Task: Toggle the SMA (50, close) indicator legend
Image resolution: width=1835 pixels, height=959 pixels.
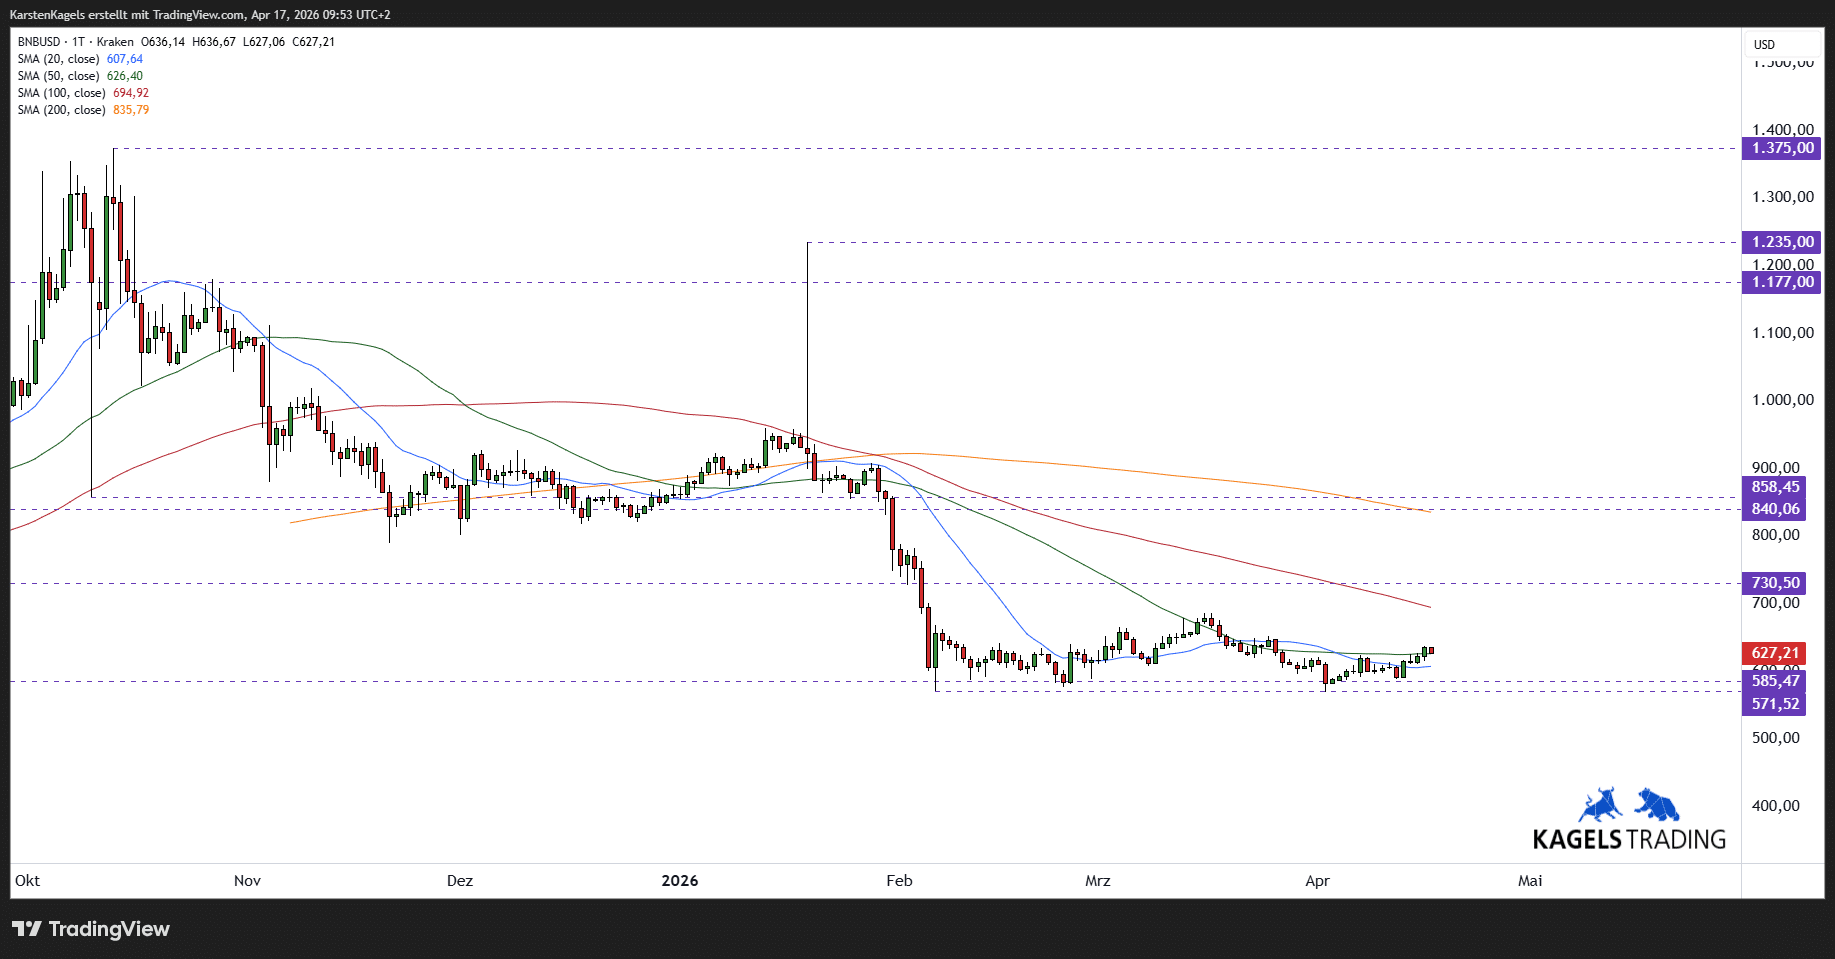Action: [x=58, y=76]
